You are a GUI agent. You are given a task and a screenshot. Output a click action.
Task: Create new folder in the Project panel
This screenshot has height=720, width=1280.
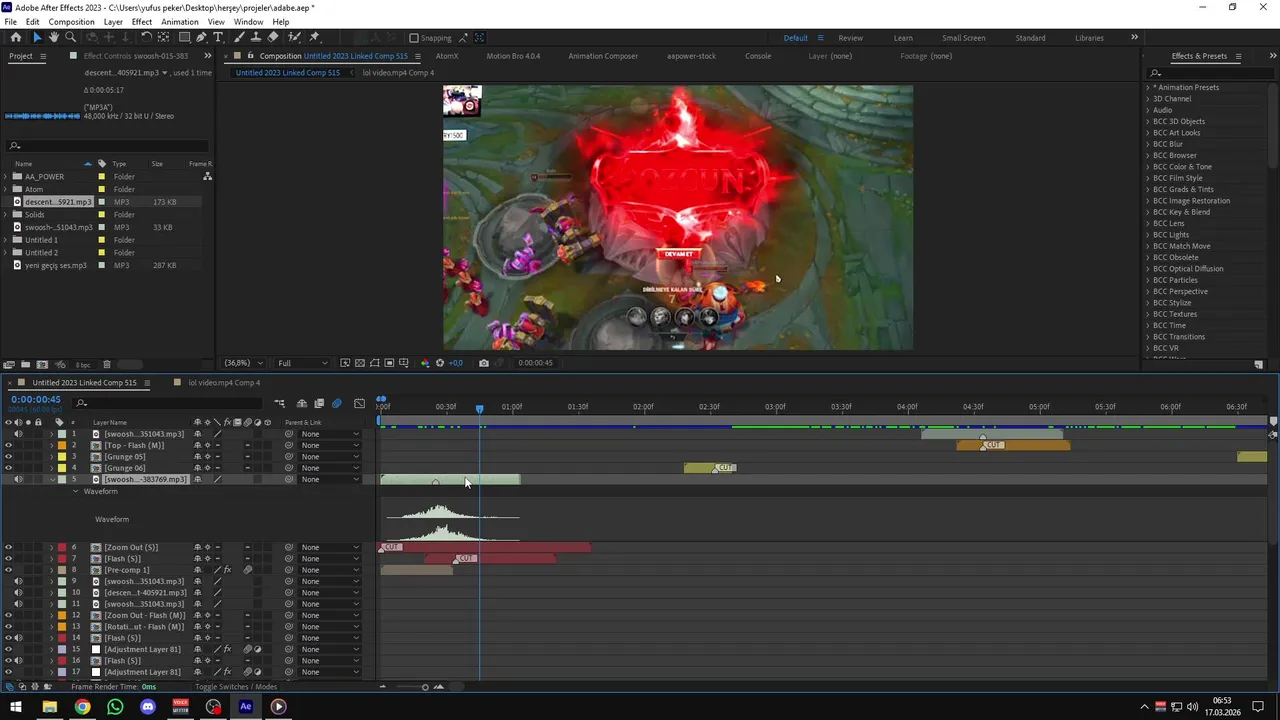coord(26,364)
